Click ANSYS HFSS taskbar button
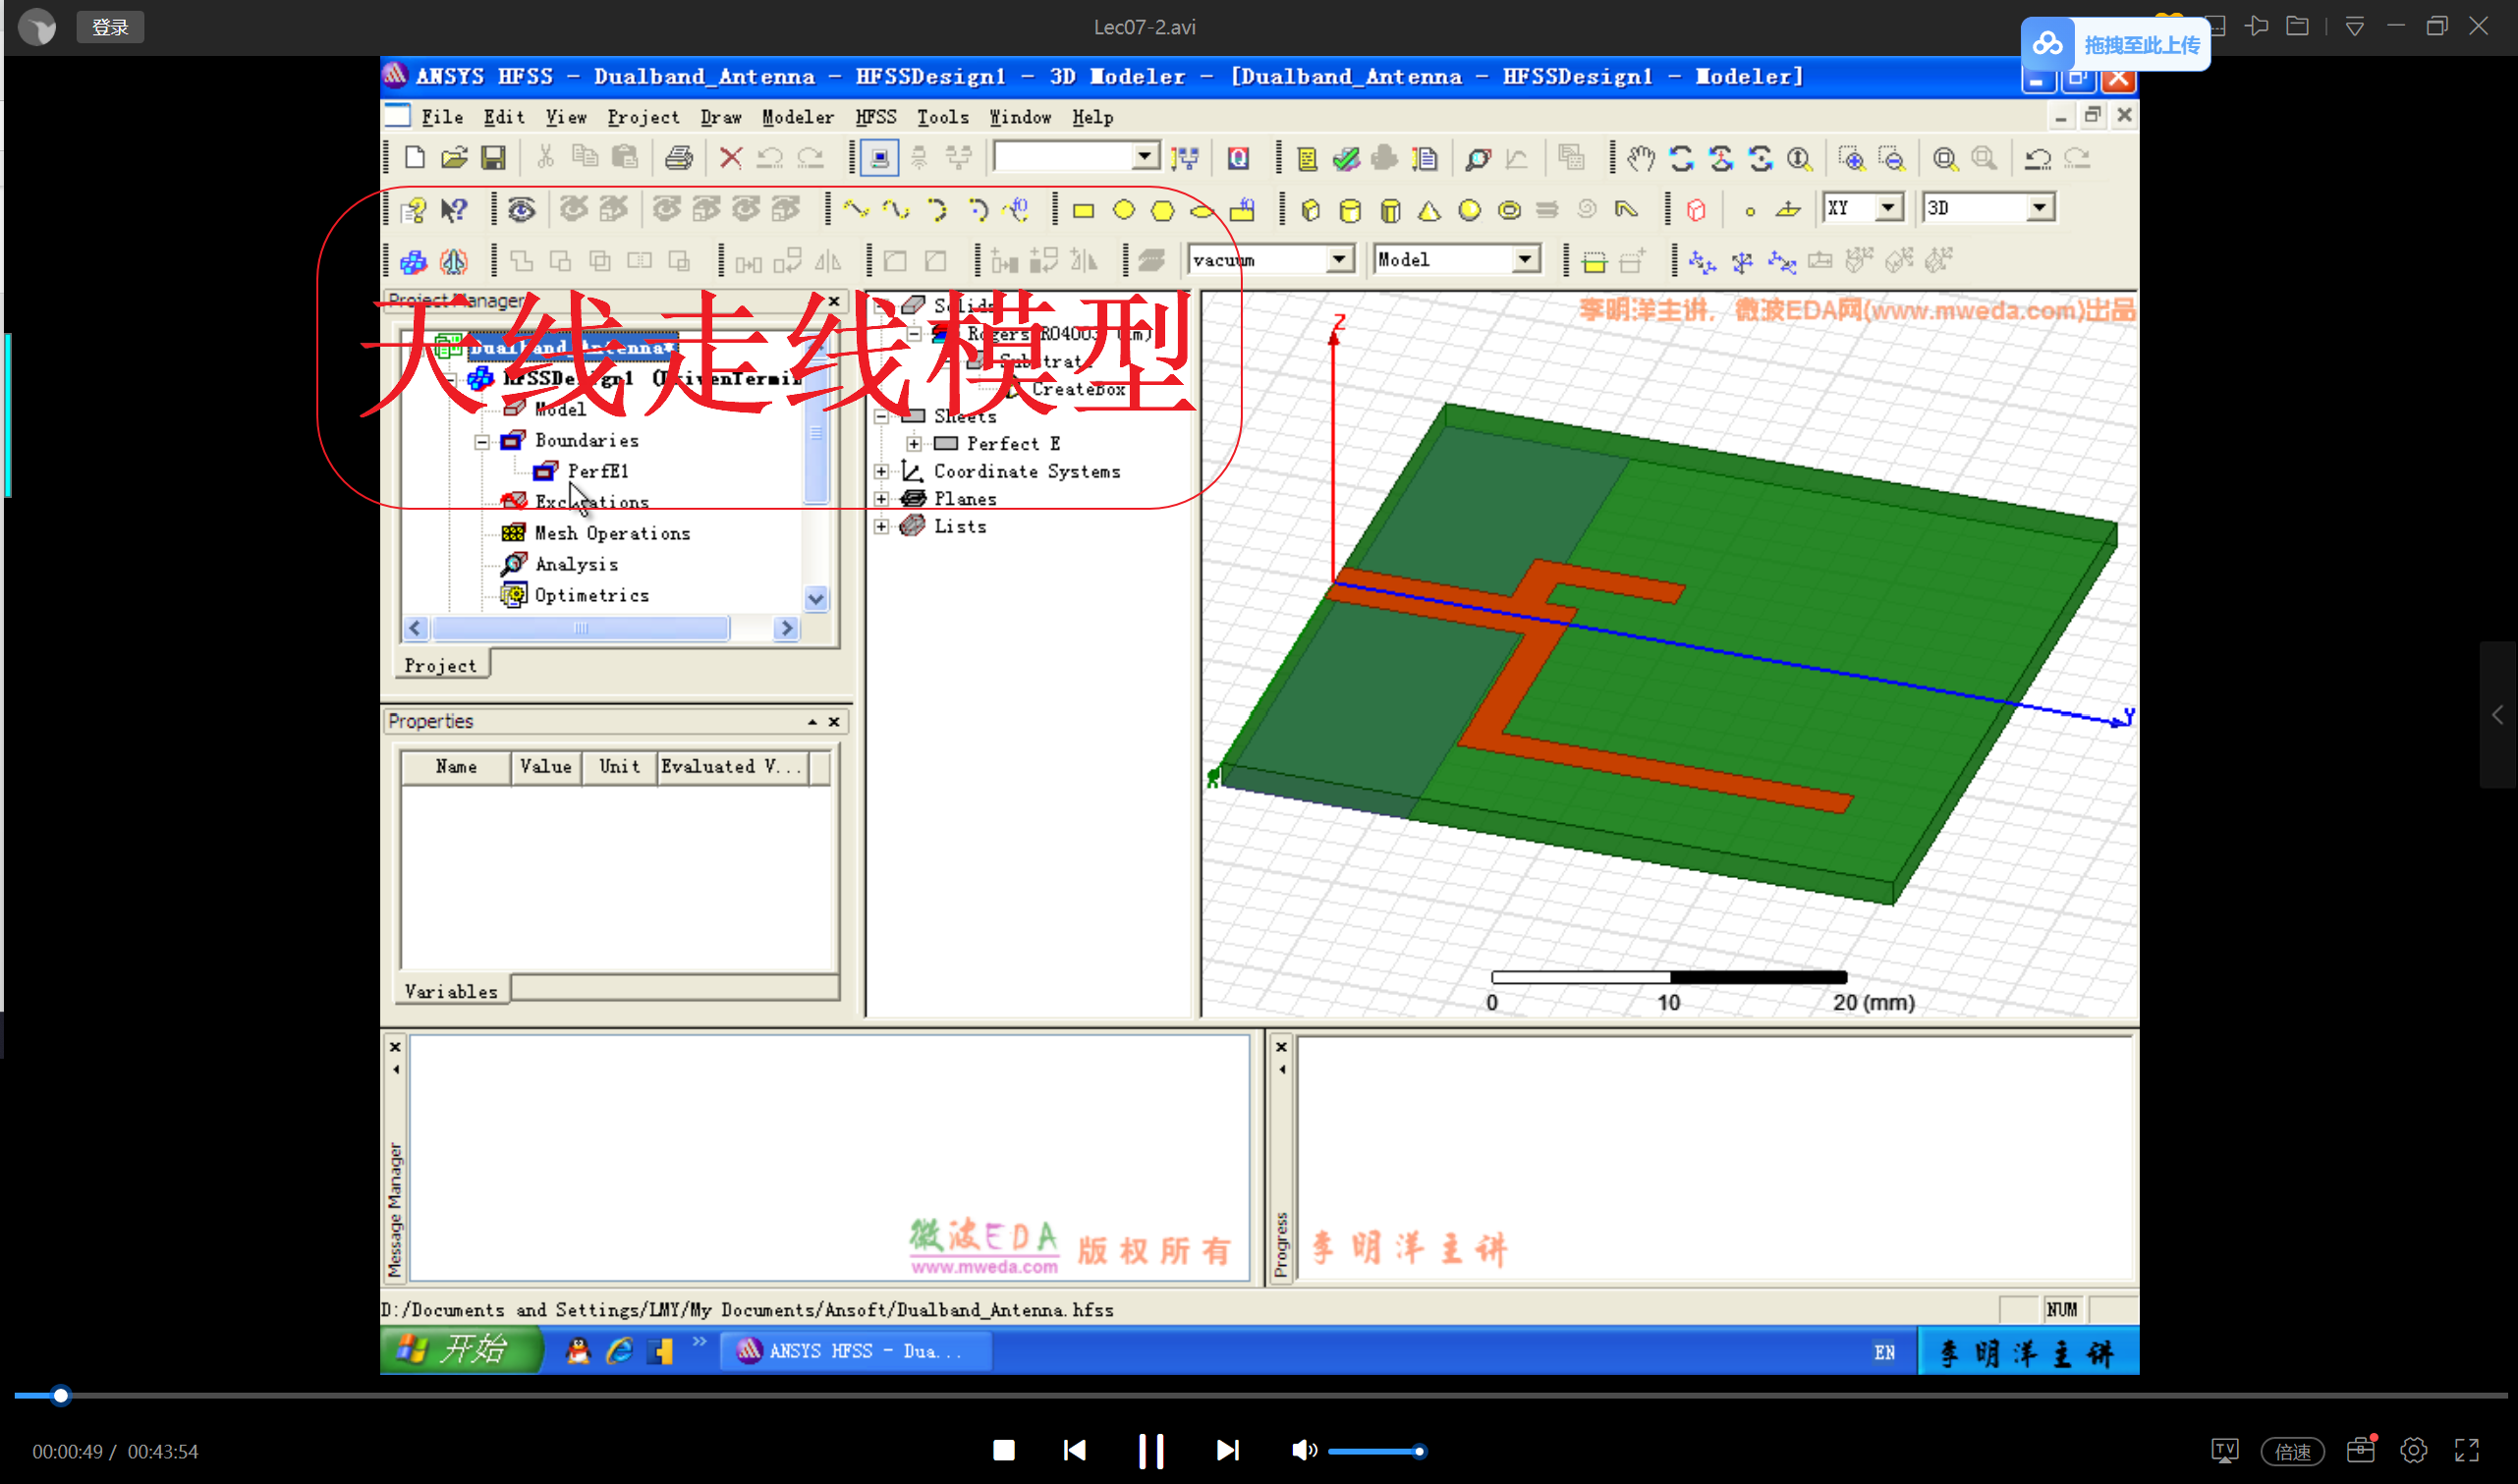The image size is (2518, 1484). (x=855, y=1351)
